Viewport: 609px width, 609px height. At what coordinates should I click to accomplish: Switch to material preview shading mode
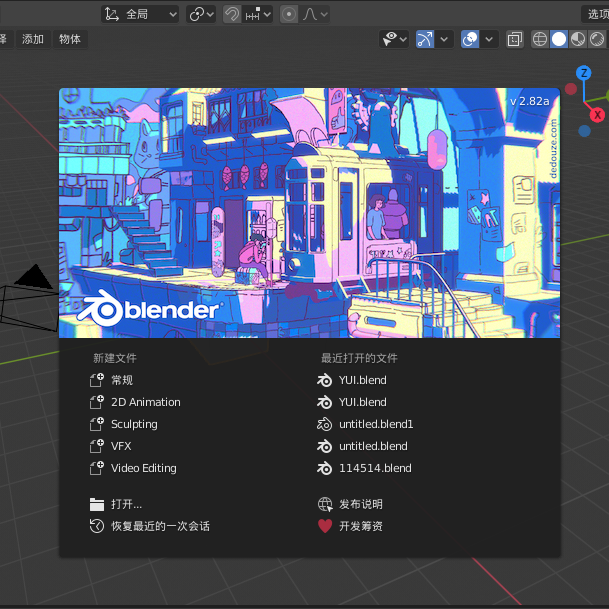pyautogui.click(x=578, y=39)
